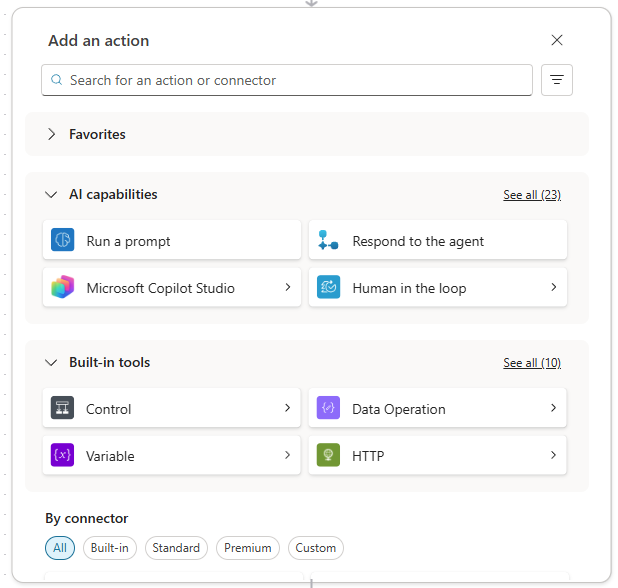Open the Variable tools card
The width and height of the screenshot is (618, 588).
[x=172, y=455]
